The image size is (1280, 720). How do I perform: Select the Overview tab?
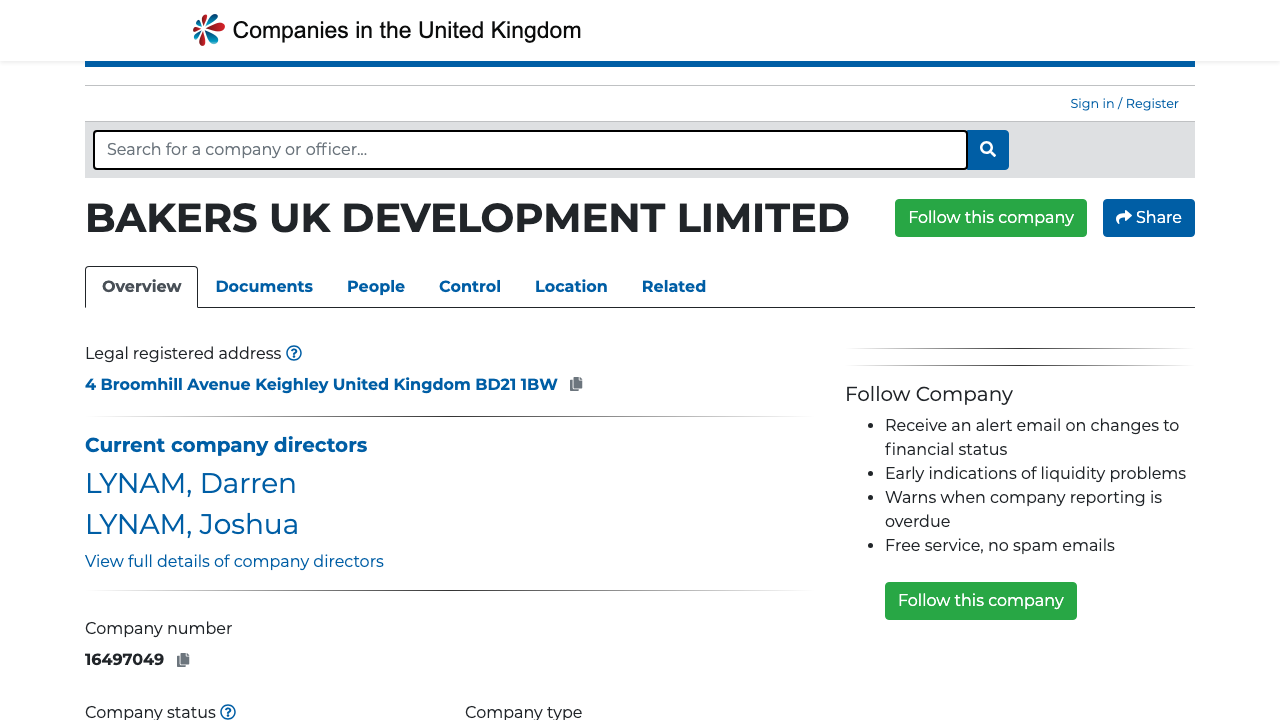[x=141, y=286]
